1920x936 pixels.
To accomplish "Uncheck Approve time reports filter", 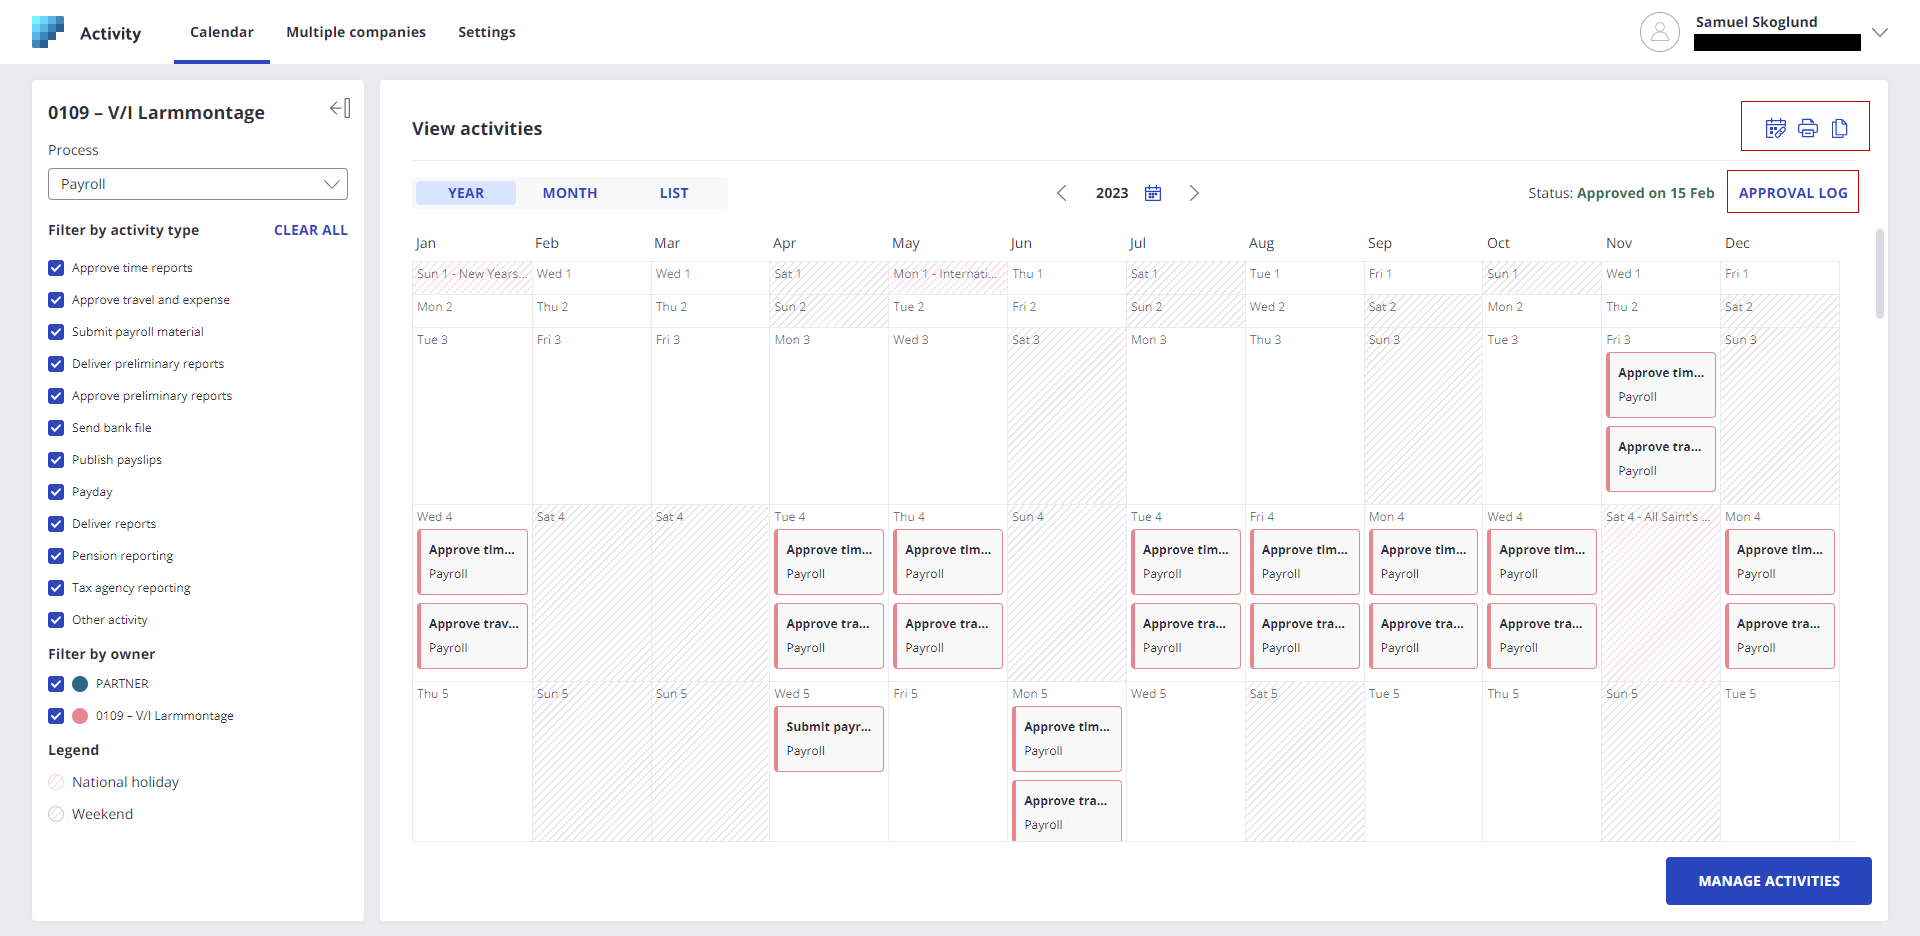I will [x=56, y=268].
